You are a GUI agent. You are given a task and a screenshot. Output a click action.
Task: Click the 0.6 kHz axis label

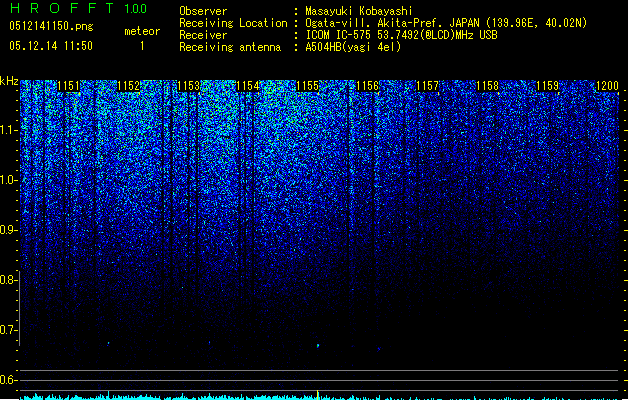tap(9, 380)
